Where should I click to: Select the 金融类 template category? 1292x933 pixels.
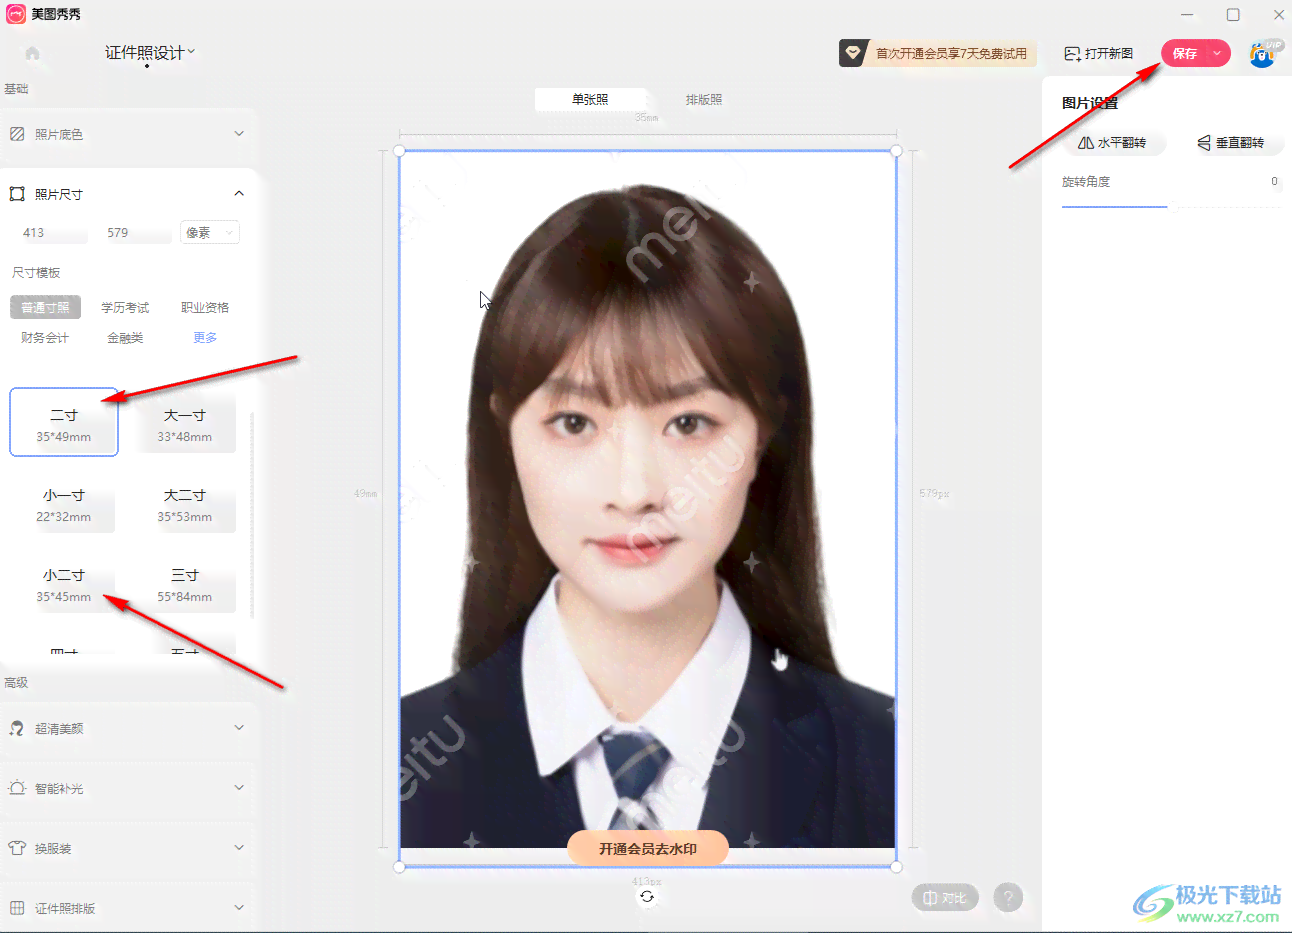coord(125,338)
